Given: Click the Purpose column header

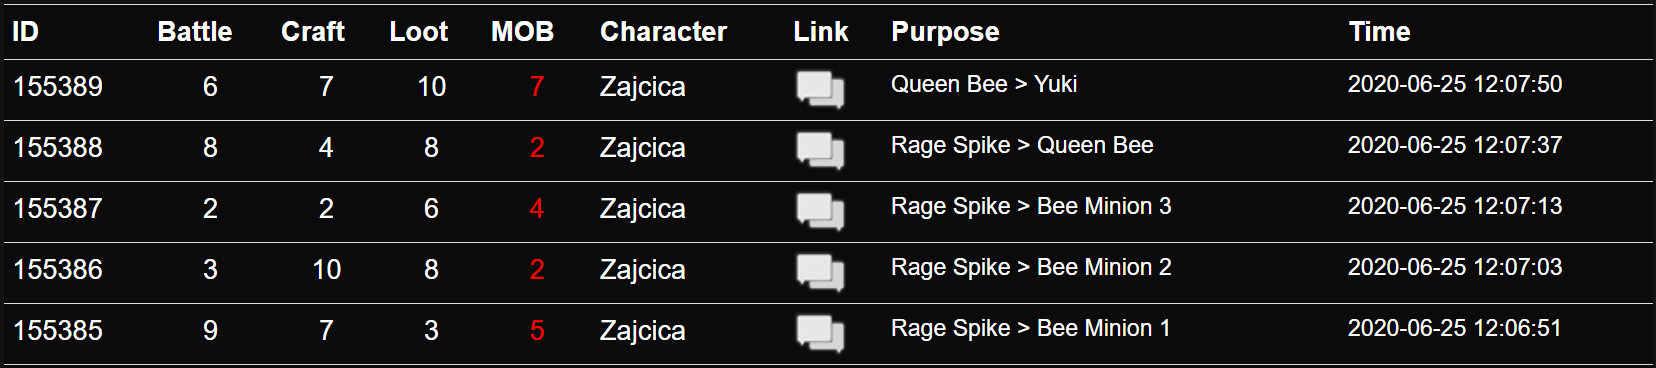Looking at the screenshot, I should pos(945,32).
